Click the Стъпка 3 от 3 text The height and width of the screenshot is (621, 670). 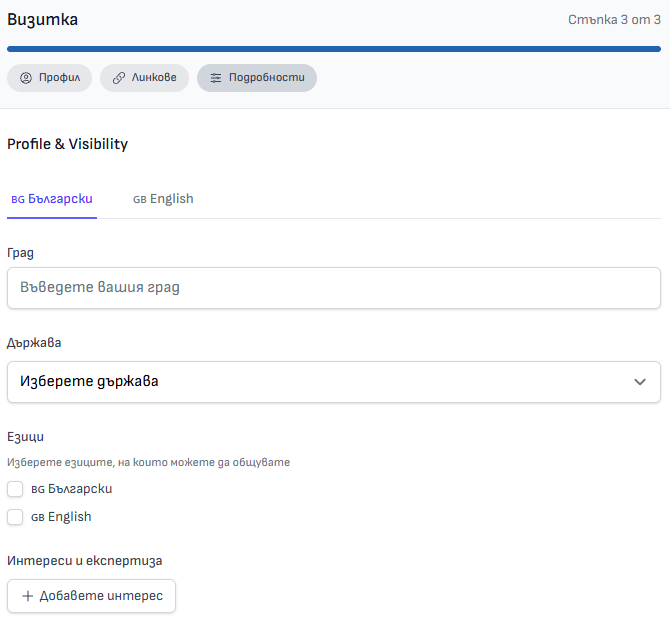[x=614, y=20]
